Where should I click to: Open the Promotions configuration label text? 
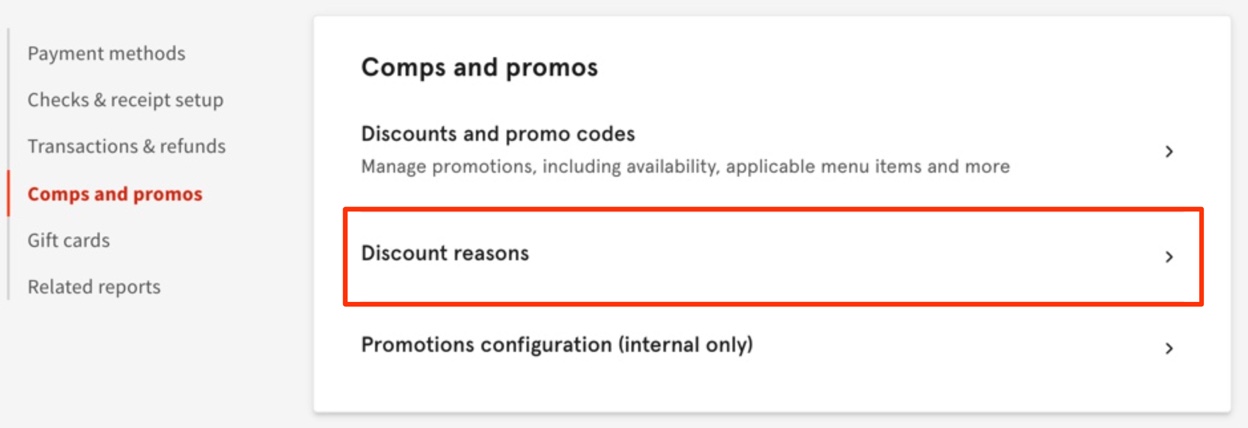pos(486,345)
